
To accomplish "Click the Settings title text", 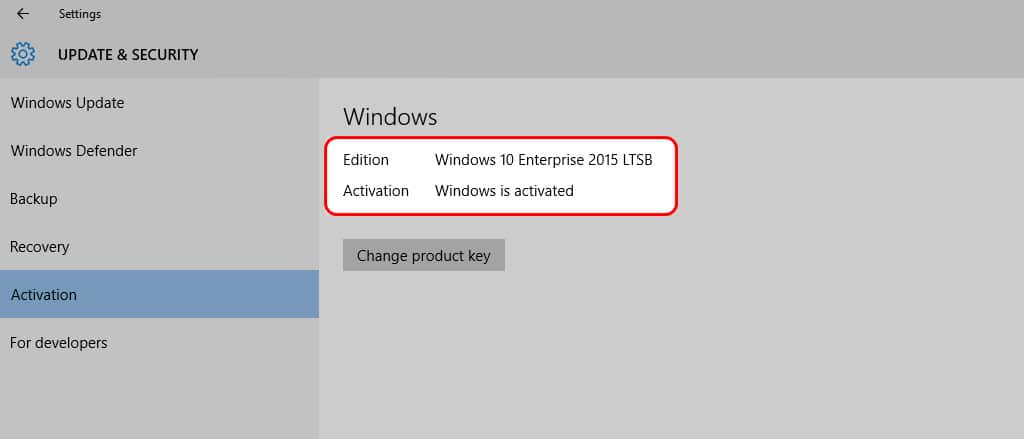I will [80, 14].
